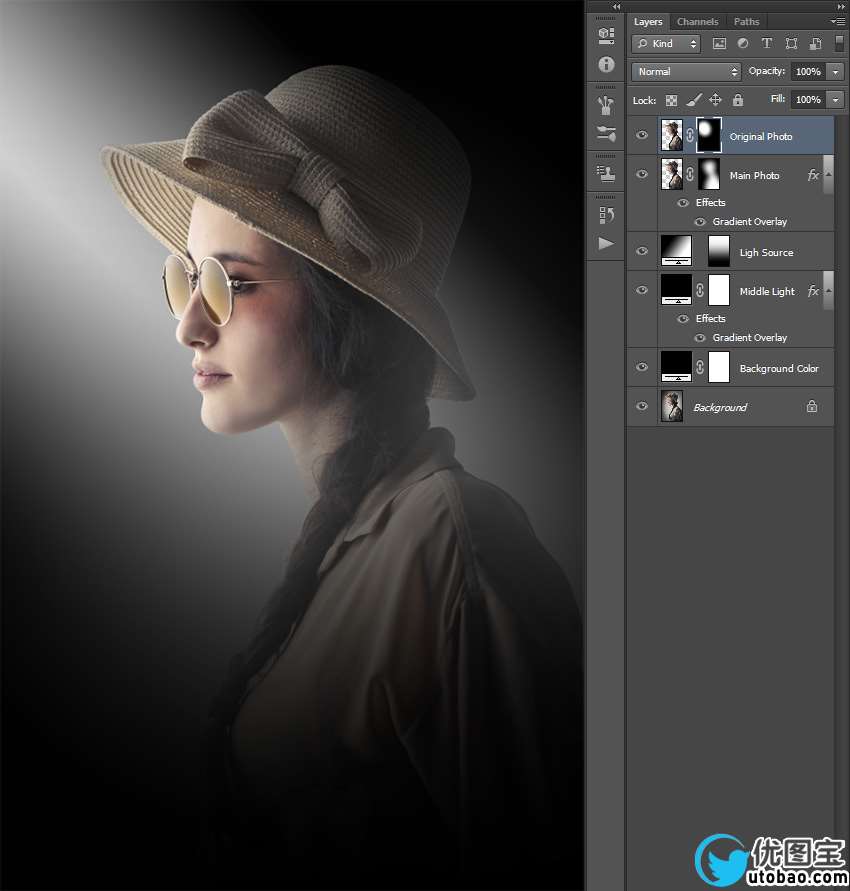Viewport: 850px width, 891px height.
Task: Hide the Main Photo layer
Action: 642,174
